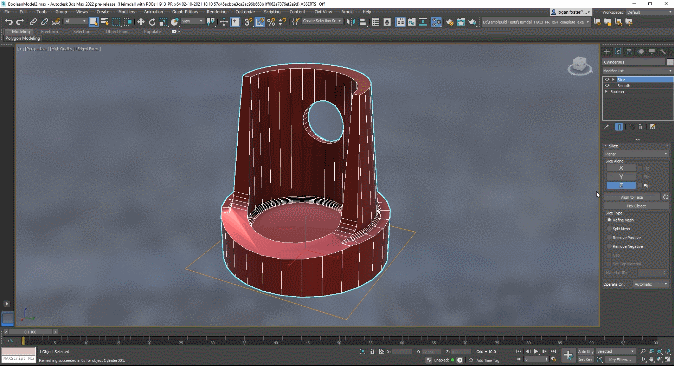Screen dimensions: 674x366
Task: Open the Modifier List dropdown
Action: coord(637,71)
